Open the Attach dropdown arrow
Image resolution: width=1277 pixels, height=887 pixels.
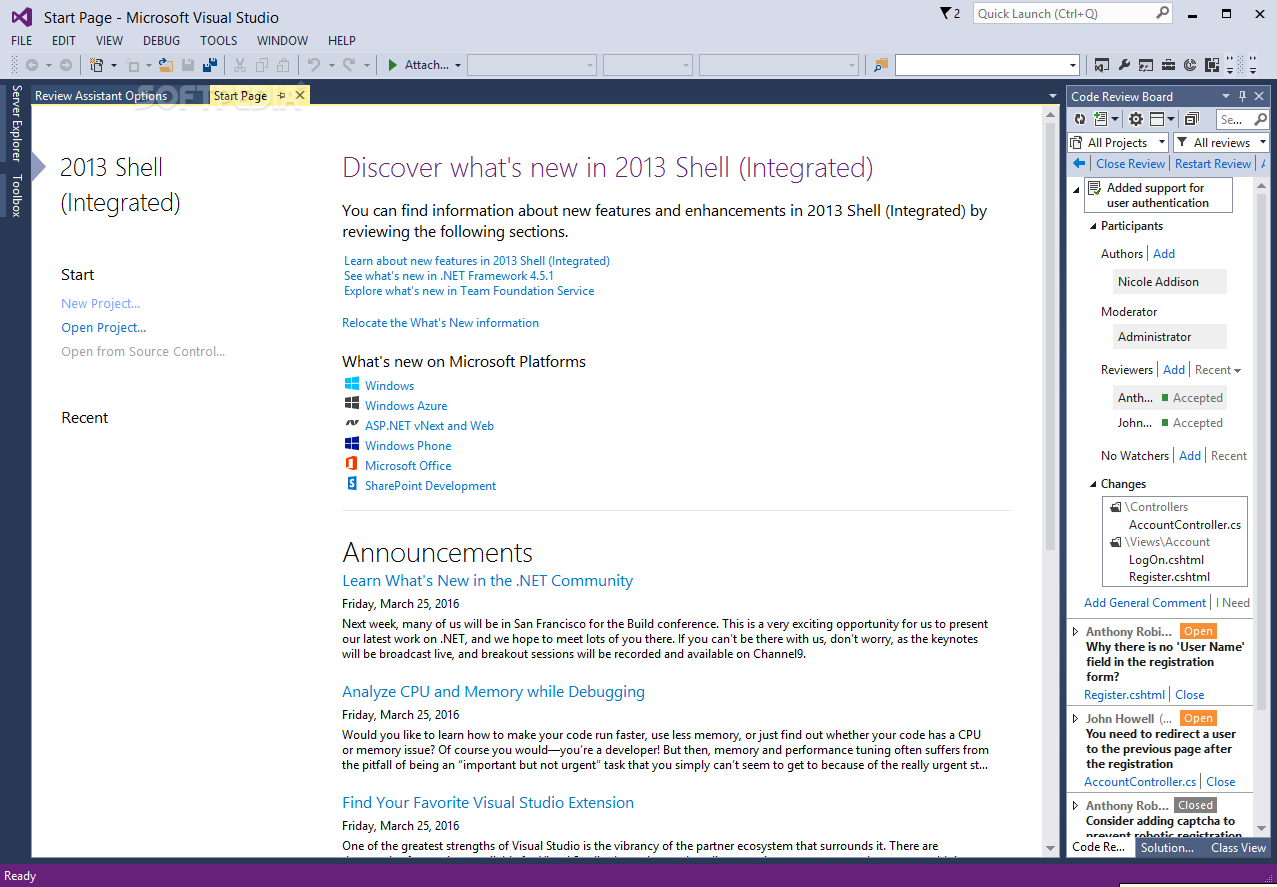tap(458, 65)
